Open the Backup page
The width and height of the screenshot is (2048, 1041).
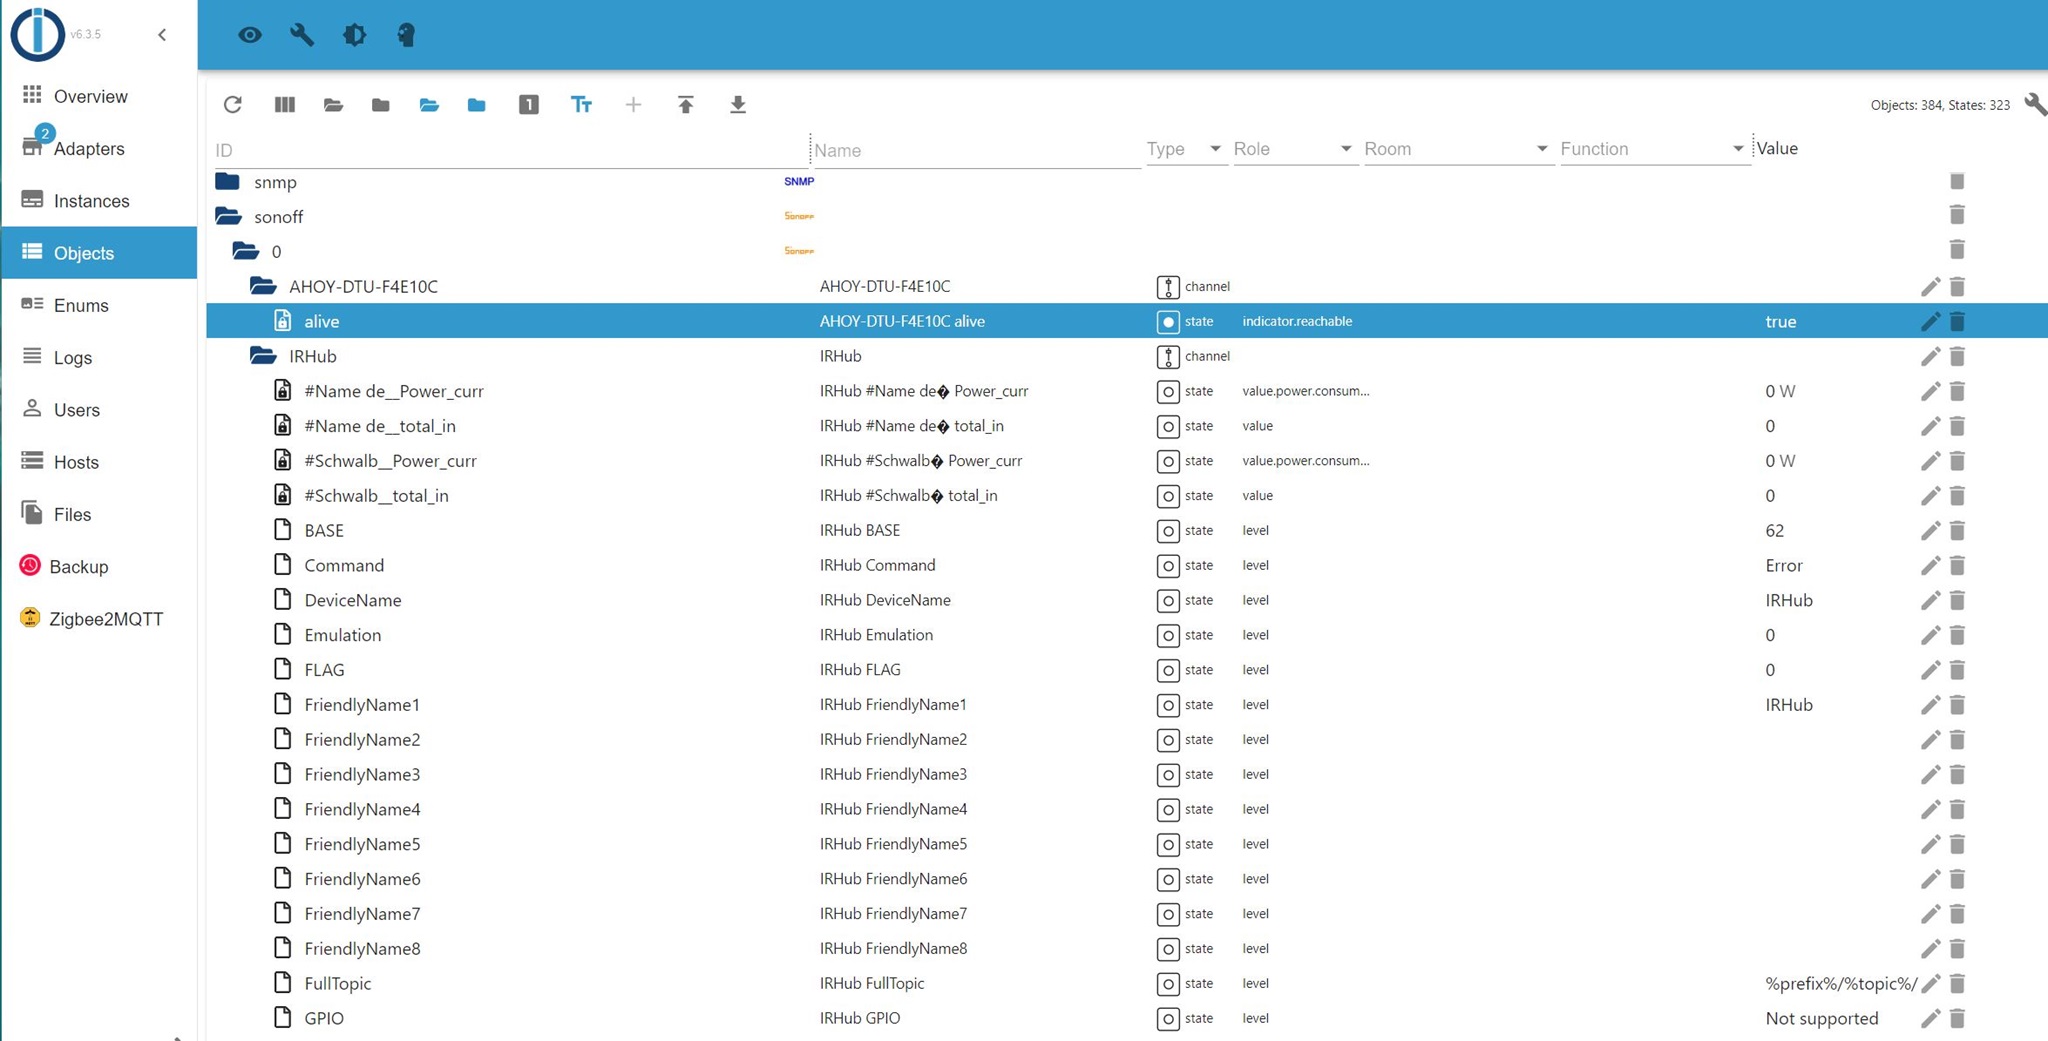[x=99, y=566]
